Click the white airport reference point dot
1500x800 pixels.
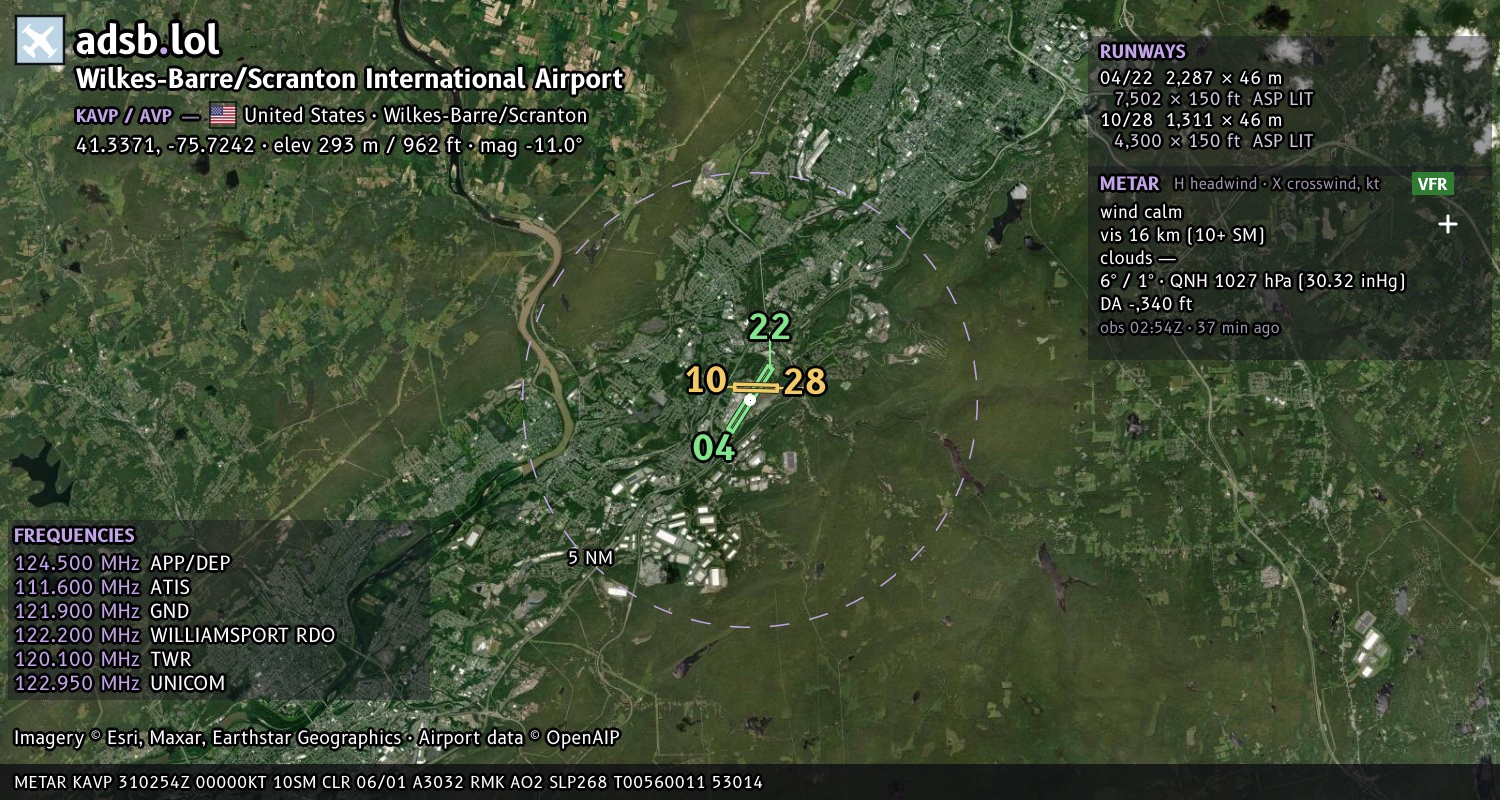(x=750, y=399)
